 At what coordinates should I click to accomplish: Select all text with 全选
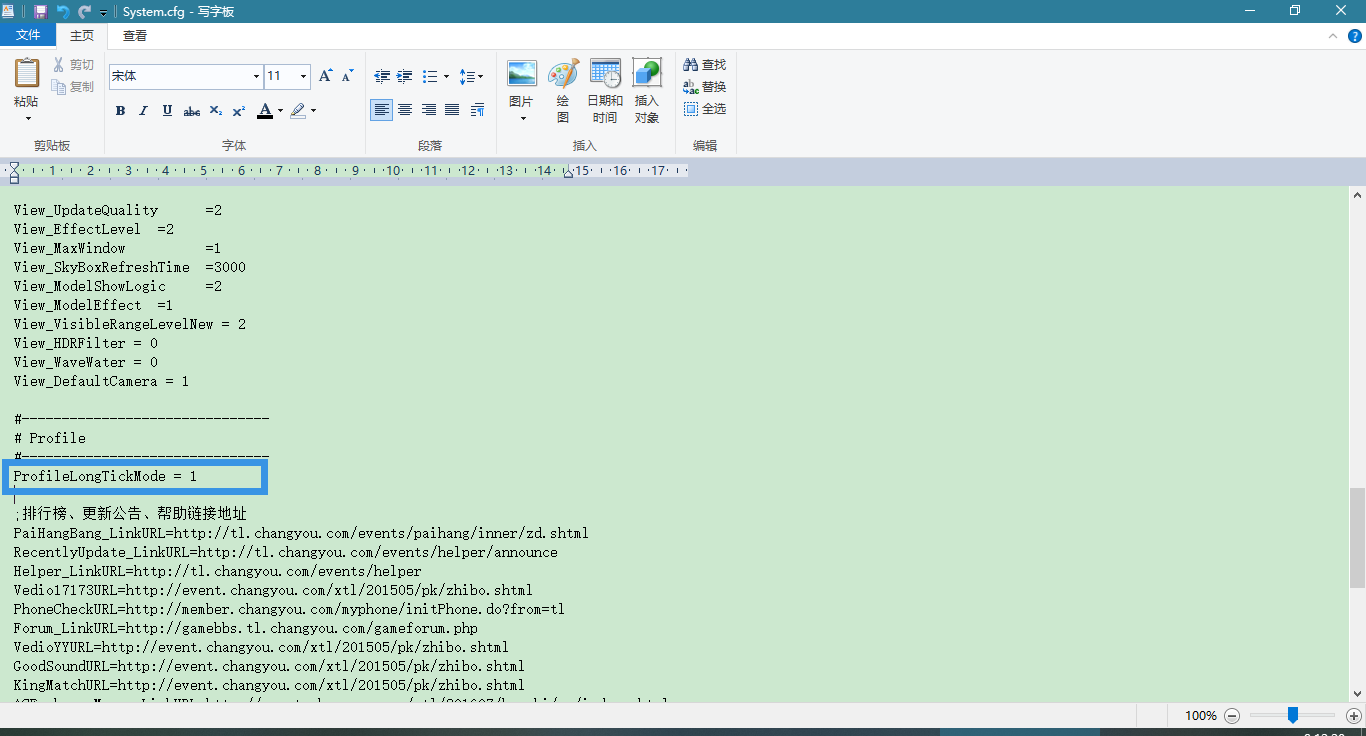[705, 109]
